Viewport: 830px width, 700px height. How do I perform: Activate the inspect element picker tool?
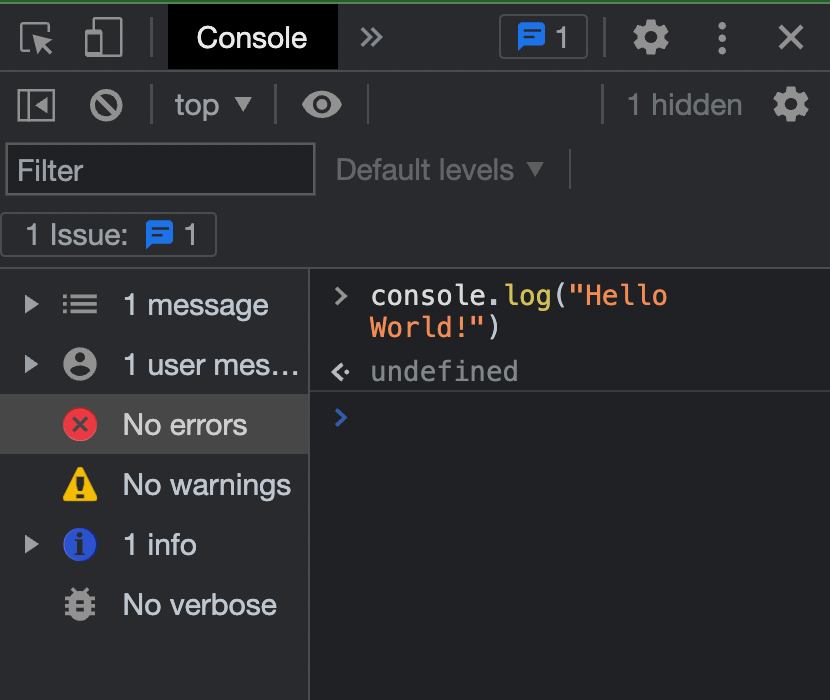[x=37, y=38]
